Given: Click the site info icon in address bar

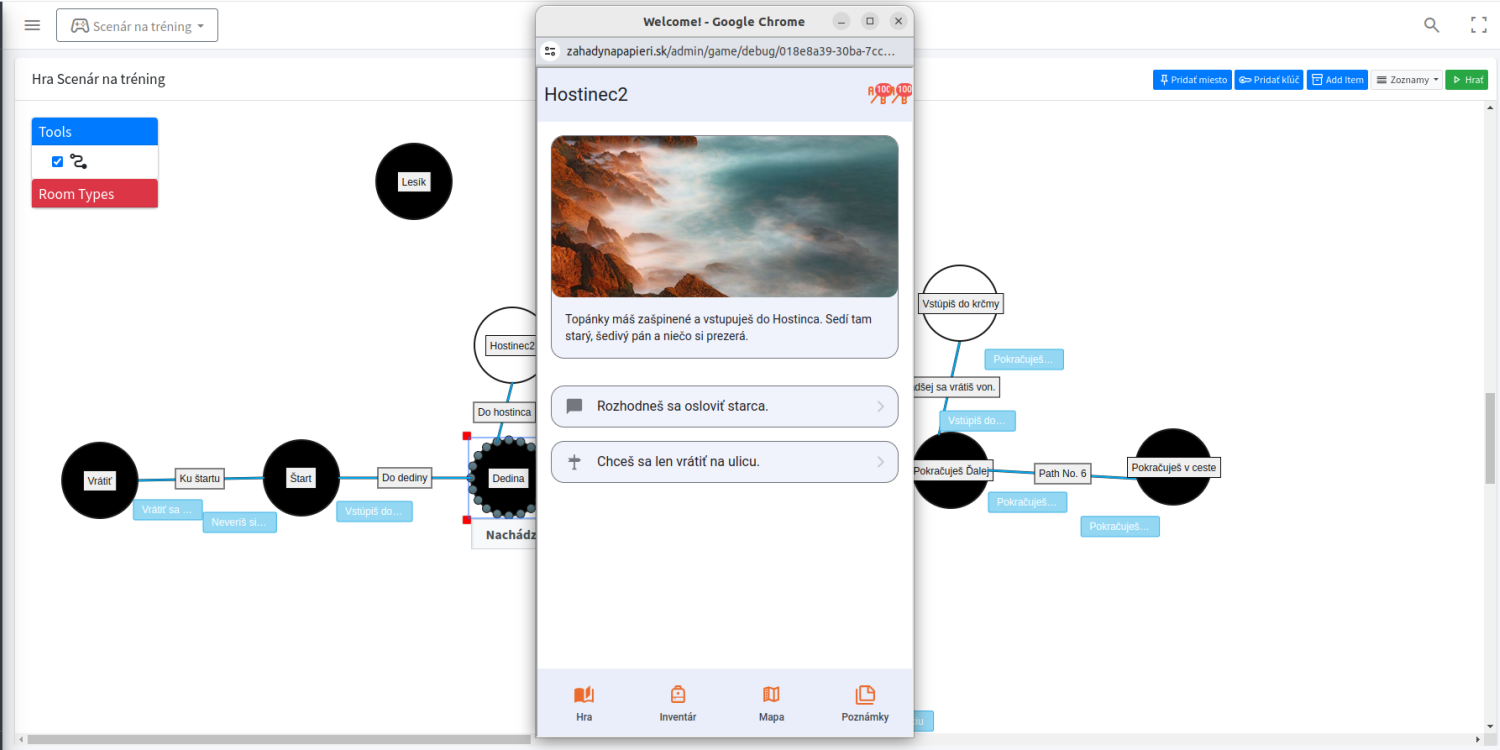Looking at the screenshot, I should 550,51.
